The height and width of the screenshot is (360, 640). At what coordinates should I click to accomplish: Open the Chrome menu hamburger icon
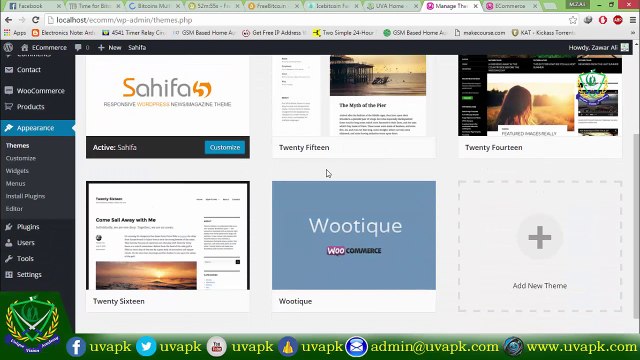pos(633,20)
